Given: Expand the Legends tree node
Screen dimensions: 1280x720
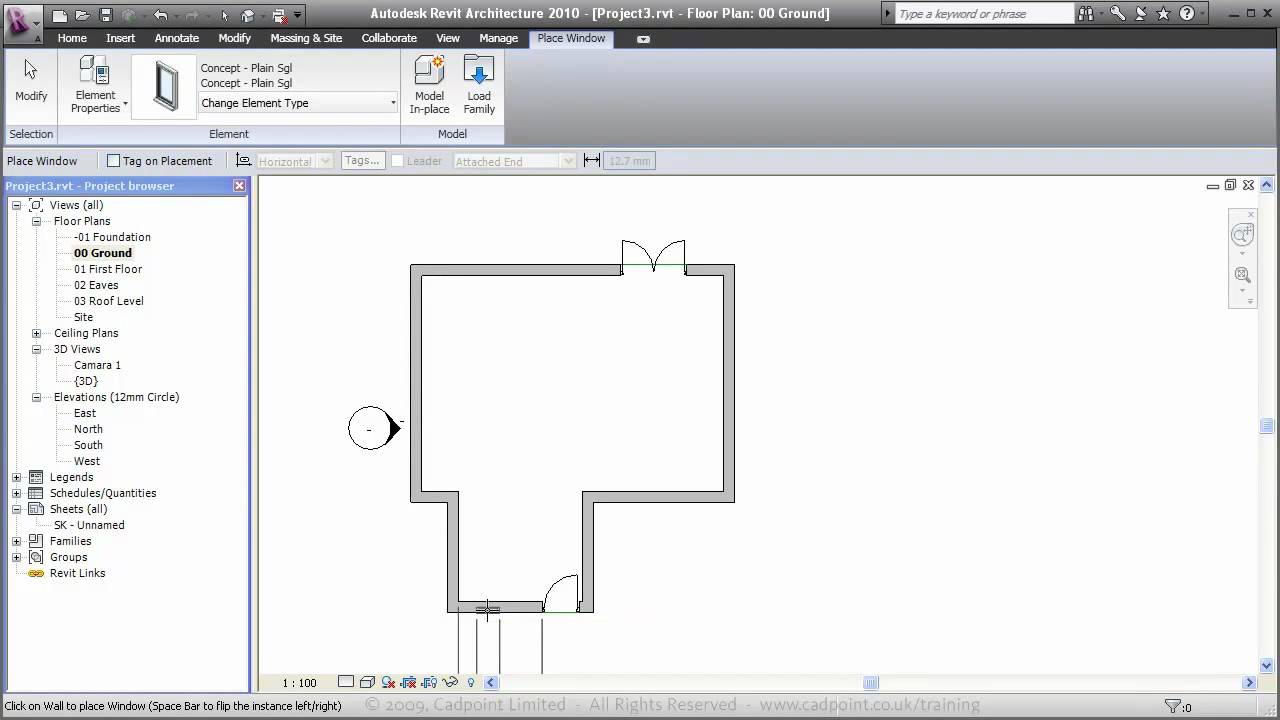Looking at the screenshot, I should pyautogui.click(x=16, y=477).
